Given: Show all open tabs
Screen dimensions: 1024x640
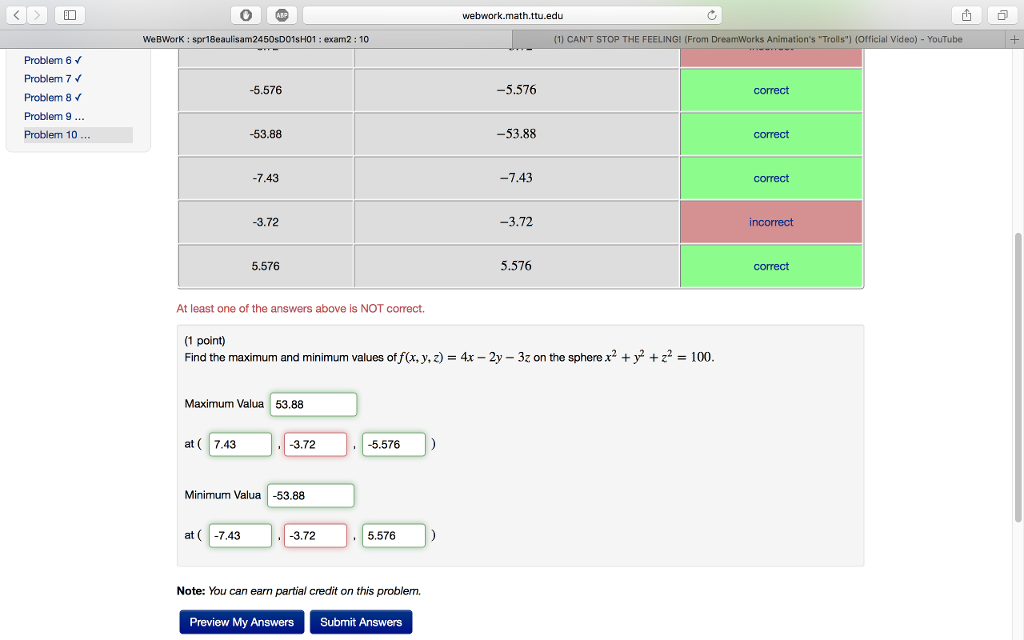Looking at the screenshot, I should pyautogui.click(x=1001, y=15).
